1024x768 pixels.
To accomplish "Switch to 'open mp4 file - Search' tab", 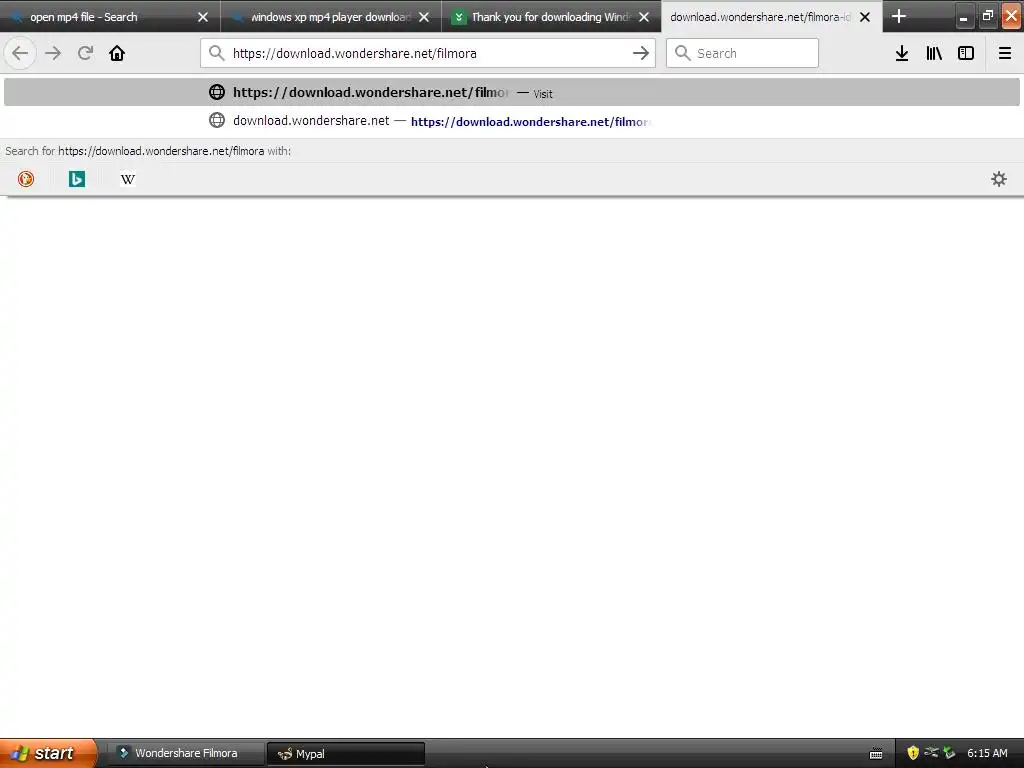I will click(x=110, y=17).
